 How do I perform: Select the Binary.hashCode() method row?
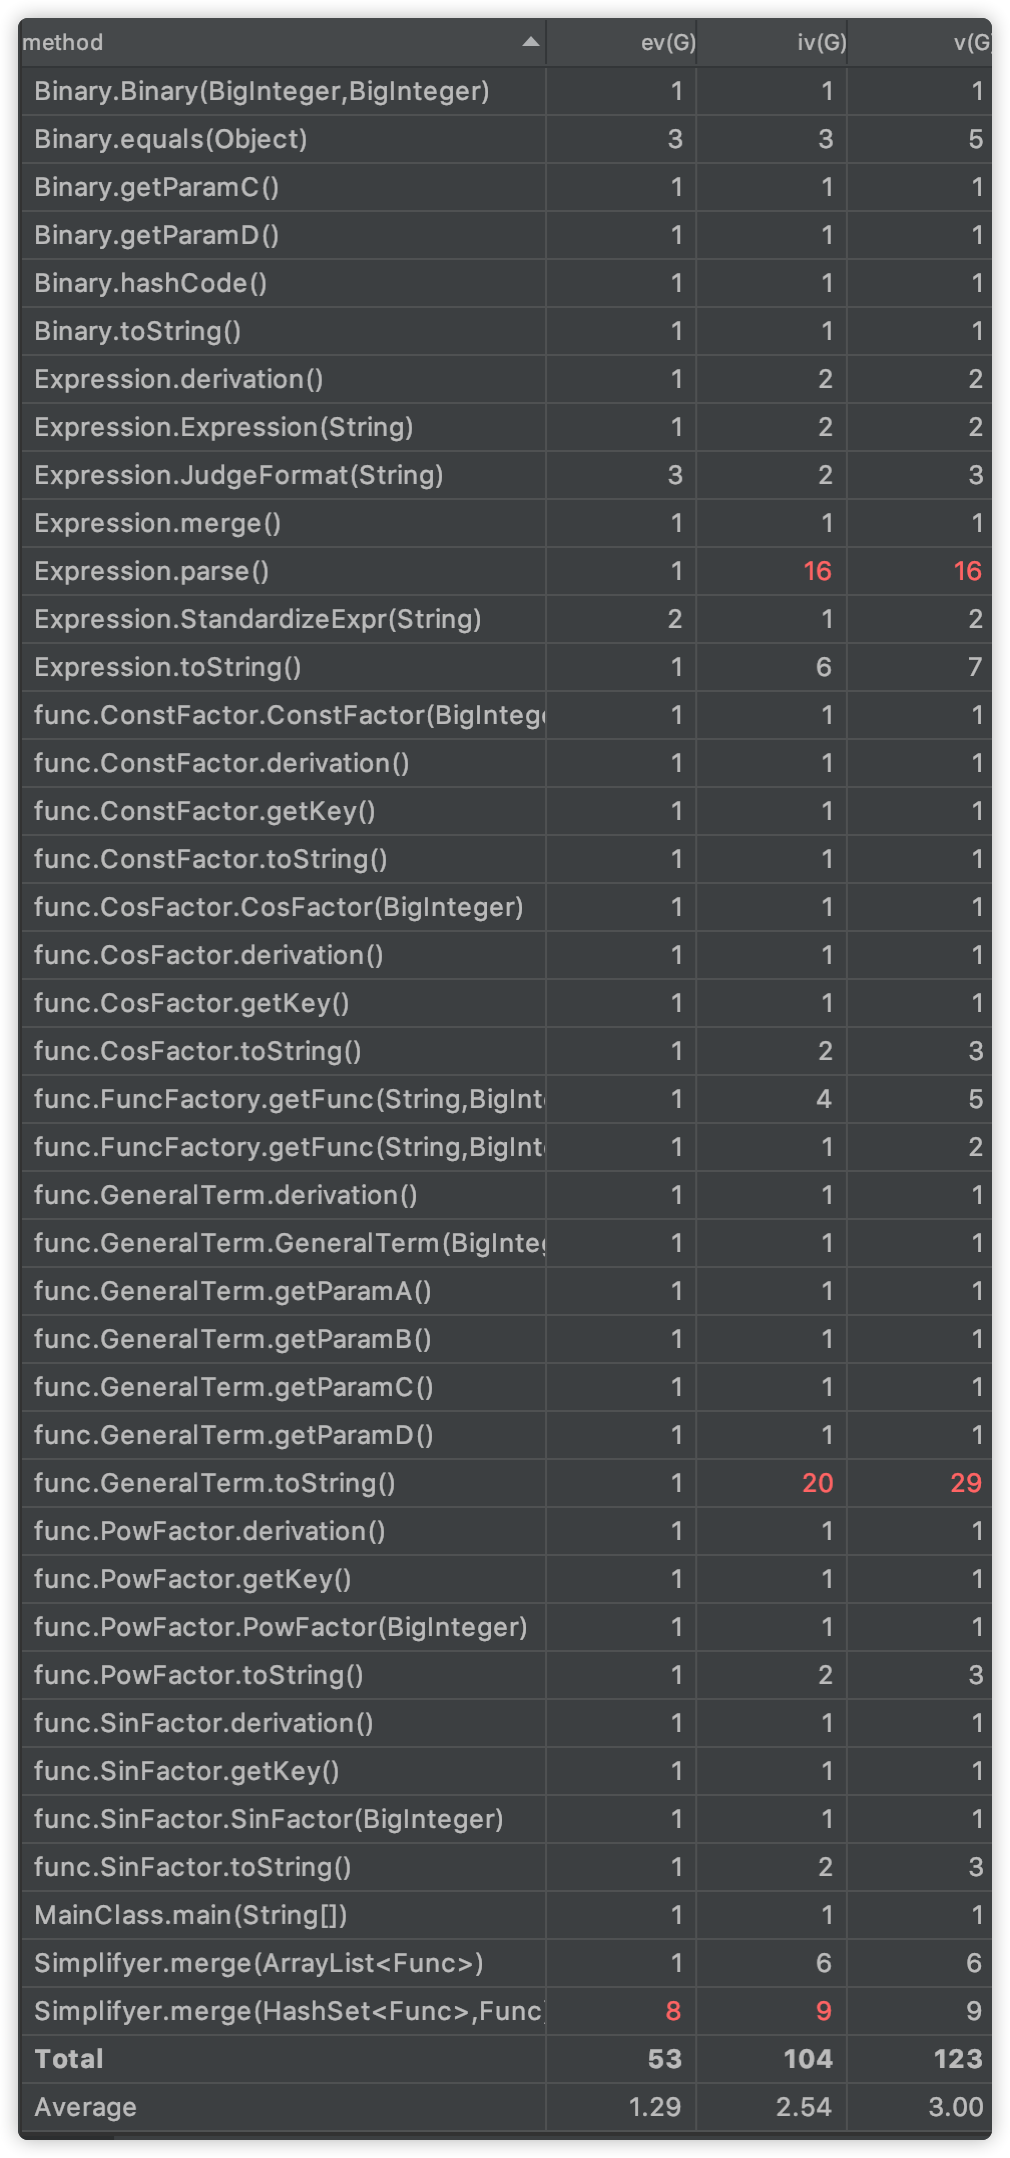point(505,283)
